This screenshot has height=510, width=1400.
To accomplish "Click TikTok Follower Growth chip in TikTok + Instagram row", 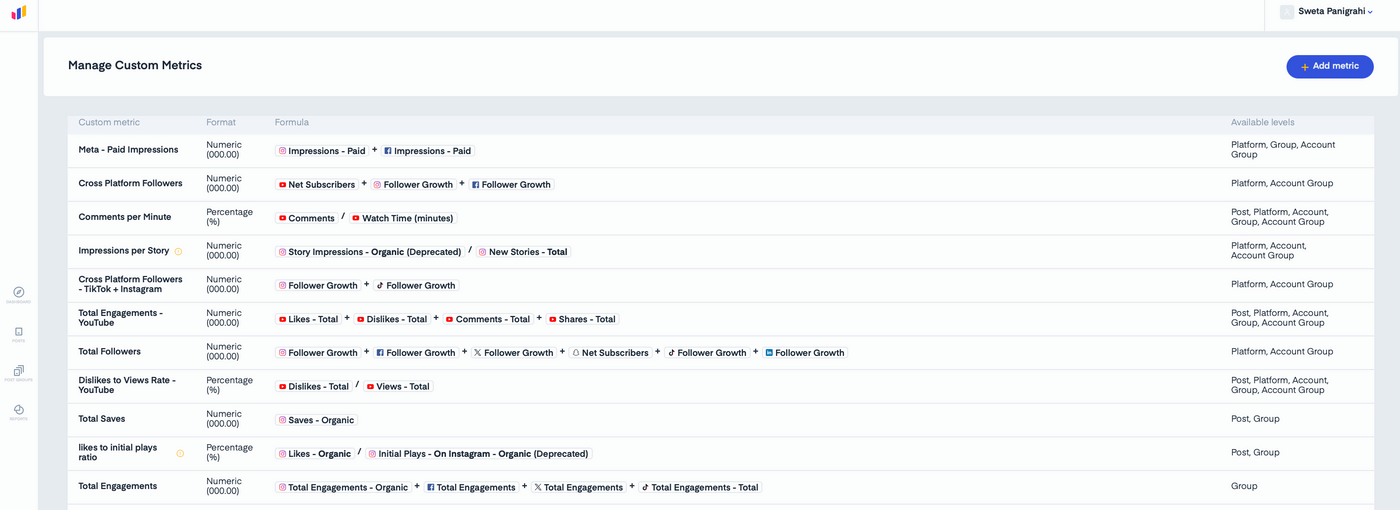I will click(x=416, y=285).
